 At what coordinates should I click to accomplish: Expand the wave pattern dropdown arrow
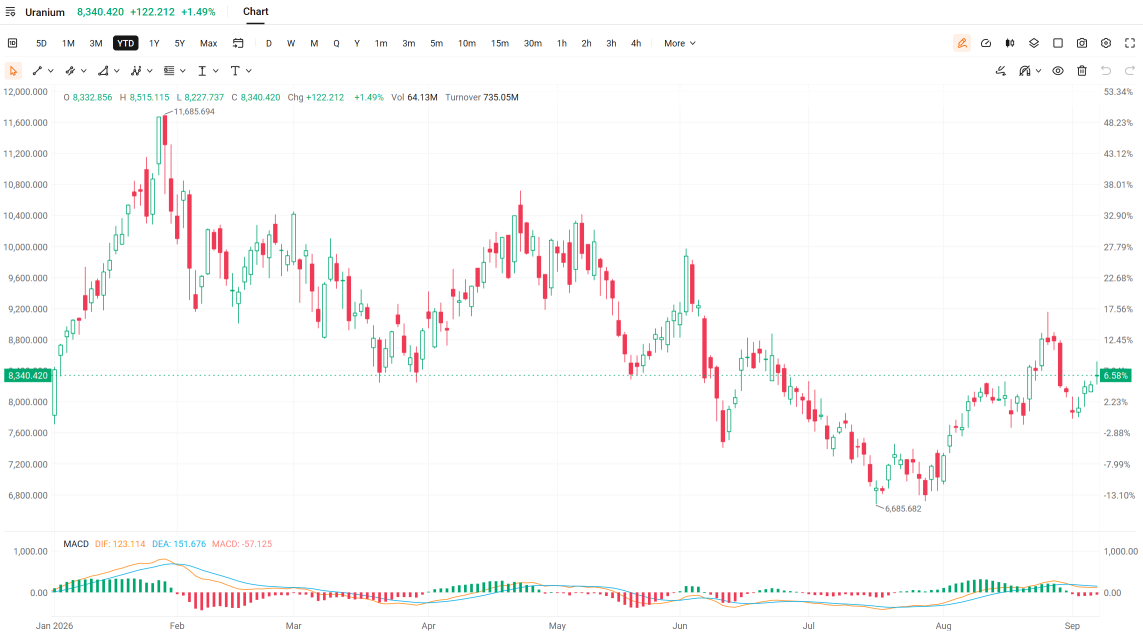point(149,71)
